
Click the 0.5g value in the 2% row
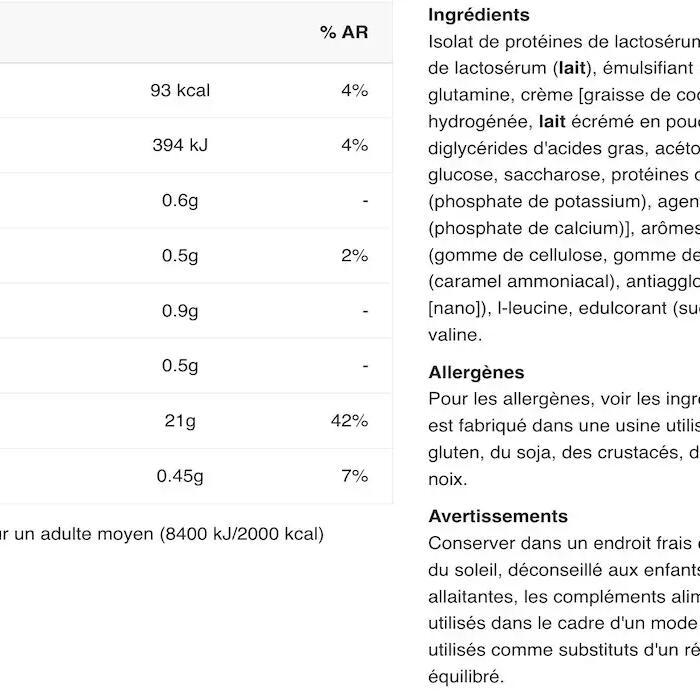tap(180, 256)
